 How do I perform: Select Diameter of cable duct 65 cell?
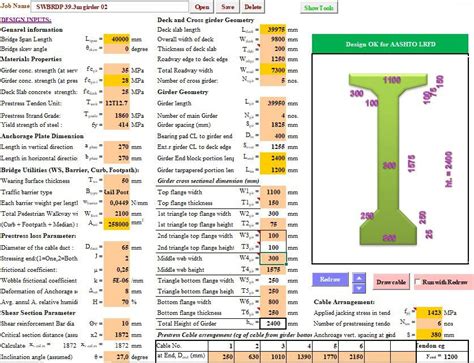[116, 247]
